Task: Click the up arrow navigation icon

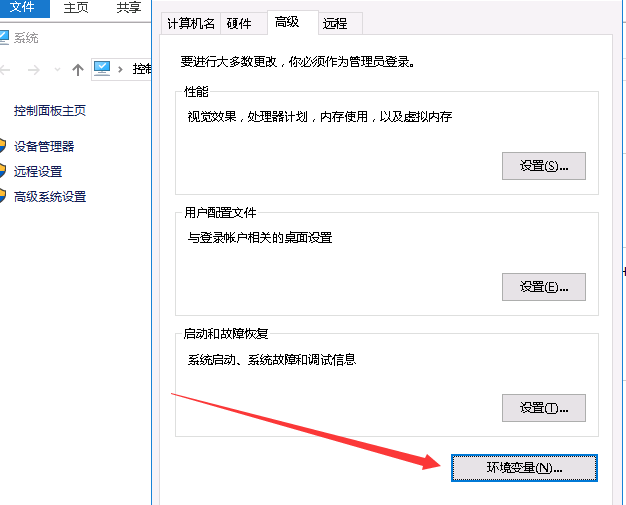Action: tap(78, 70)
